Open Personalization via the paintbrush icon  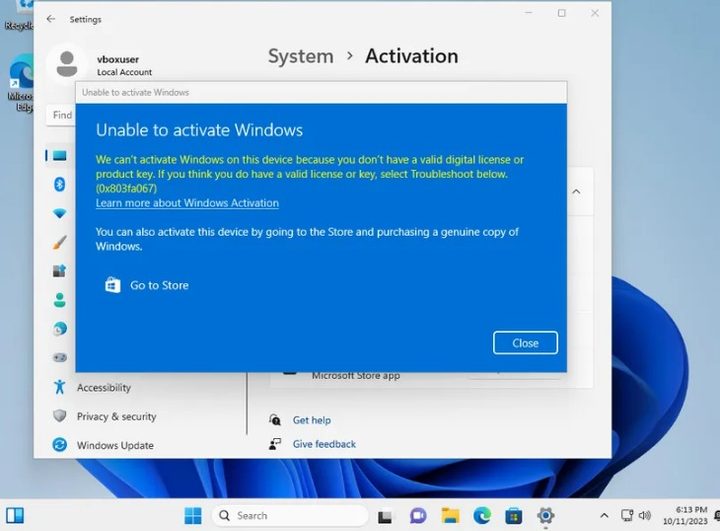[59, 242]
